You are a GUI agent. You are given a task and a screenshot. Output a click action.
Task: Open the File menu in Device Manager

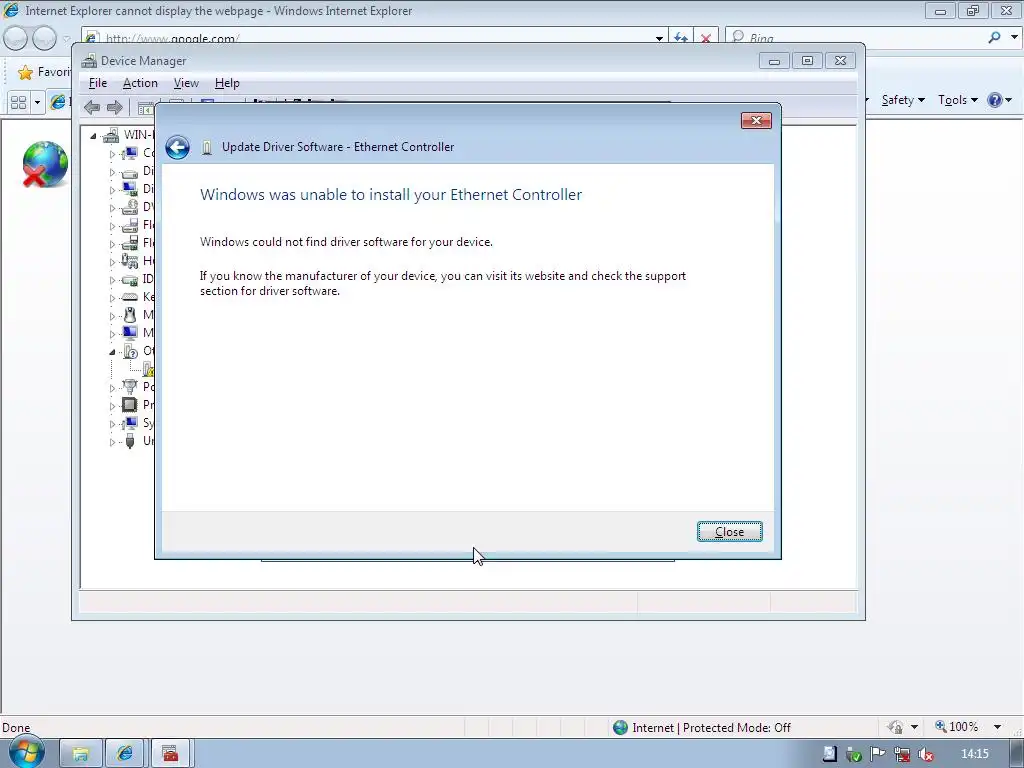[98, 83]
